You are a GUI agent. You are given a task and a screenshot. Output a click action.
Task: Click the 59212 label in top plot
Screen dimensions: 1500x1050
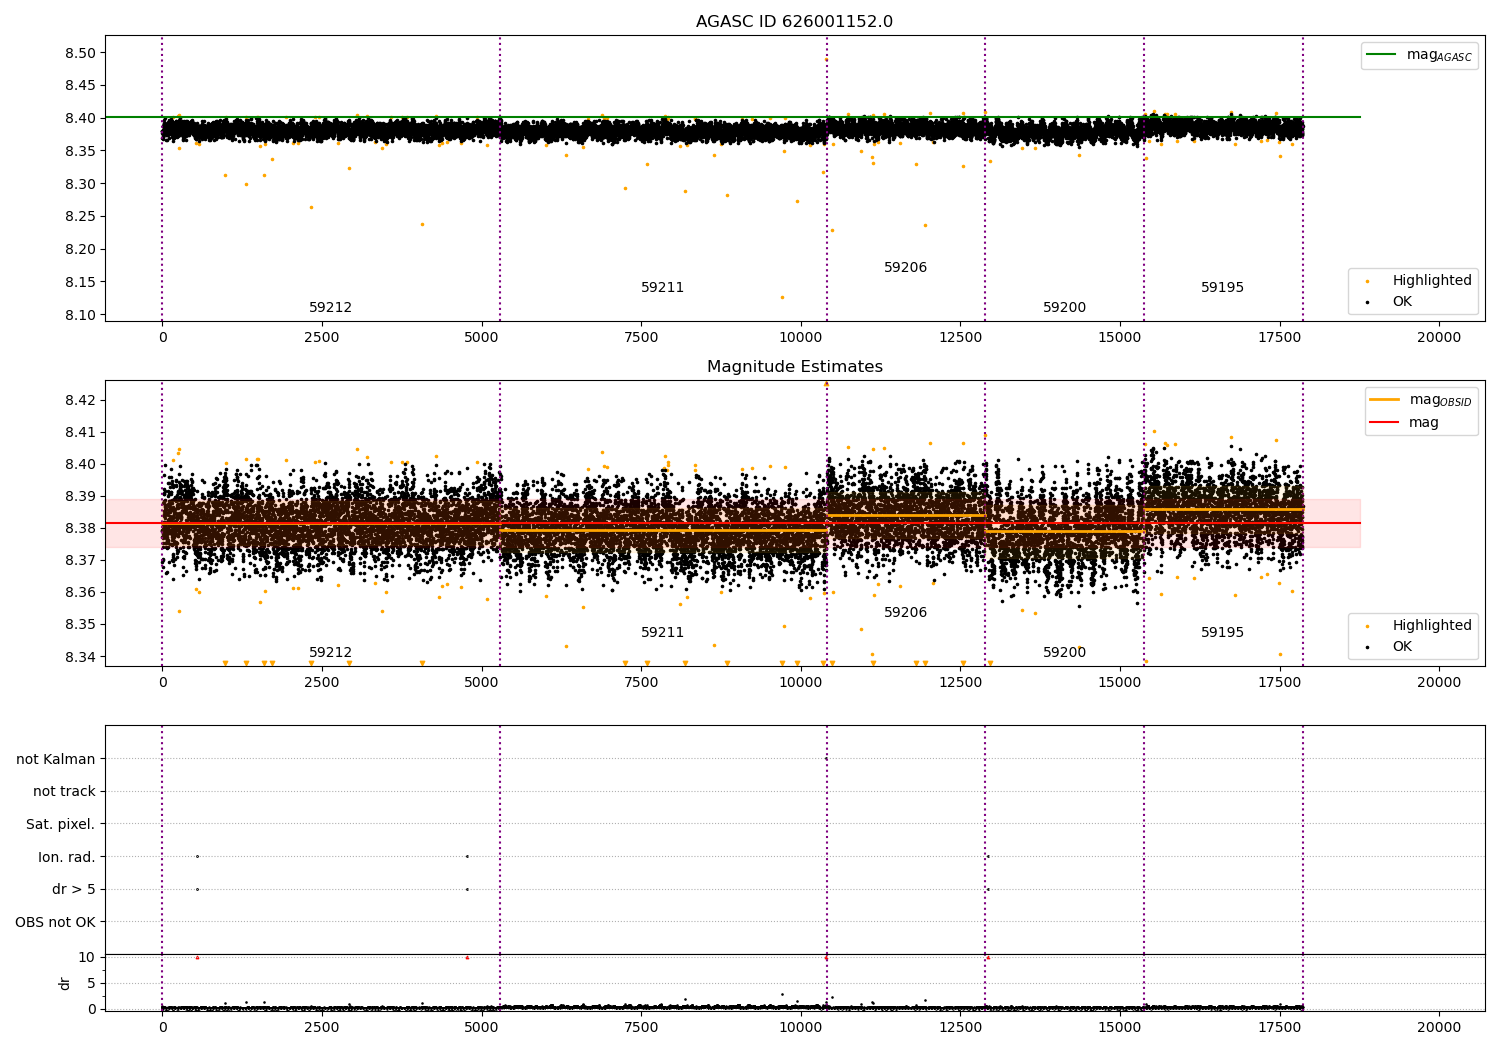(330, 308)
